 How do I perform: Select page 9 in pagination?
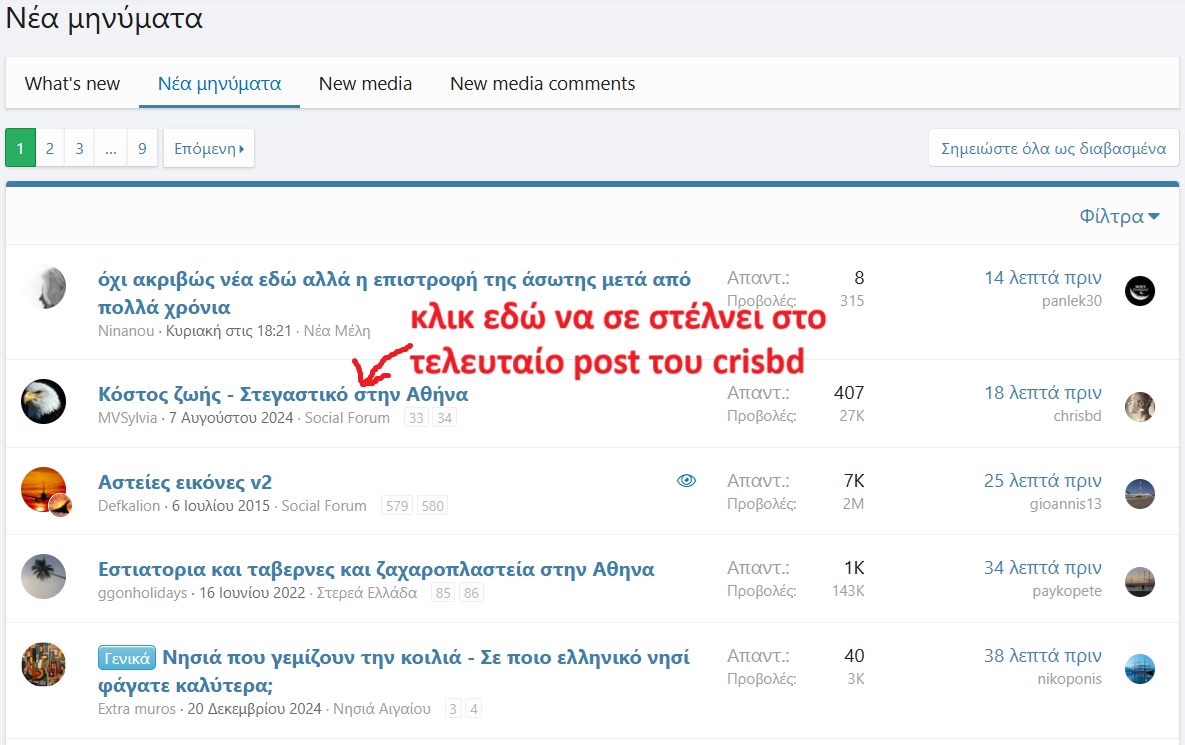[142, 149]
